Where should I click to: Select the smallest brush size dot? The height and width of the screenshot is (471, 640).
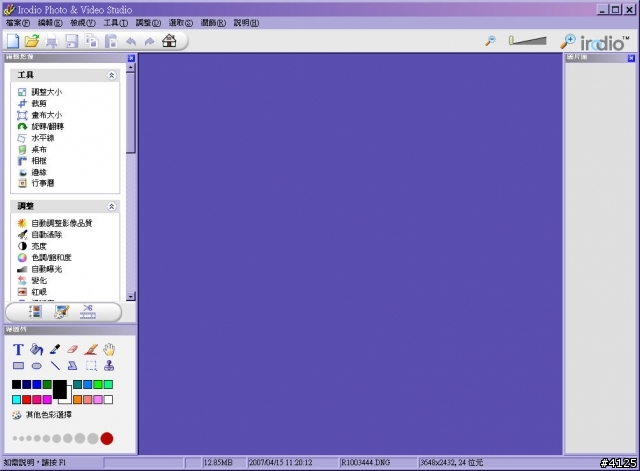[15, 439]
